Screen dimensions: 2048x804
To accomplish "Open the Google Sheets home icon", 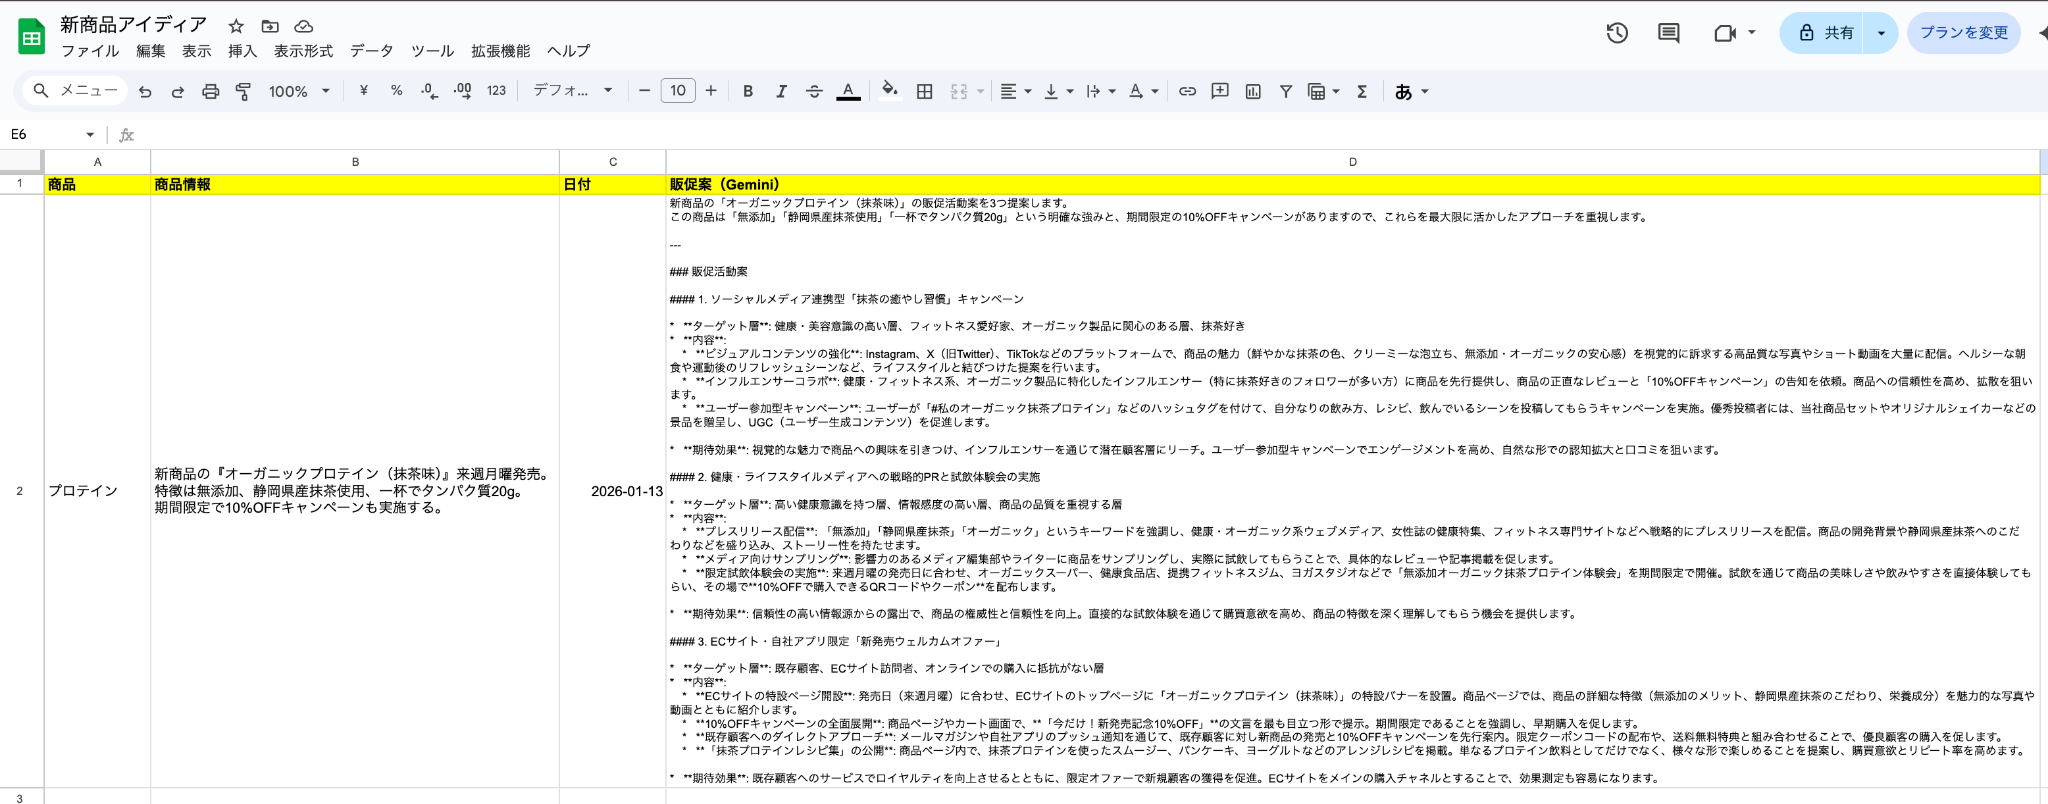I will tap(32, 37).
